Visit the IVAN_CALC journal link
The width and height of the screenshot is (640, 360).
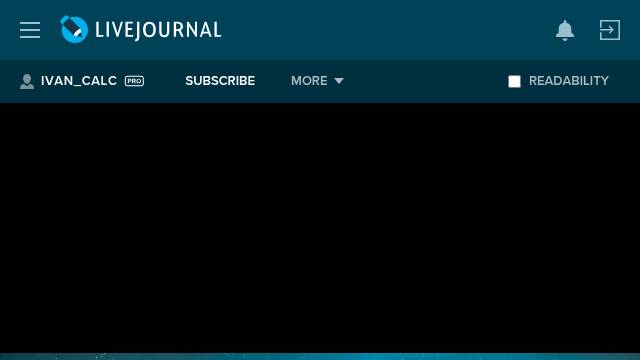79,81
